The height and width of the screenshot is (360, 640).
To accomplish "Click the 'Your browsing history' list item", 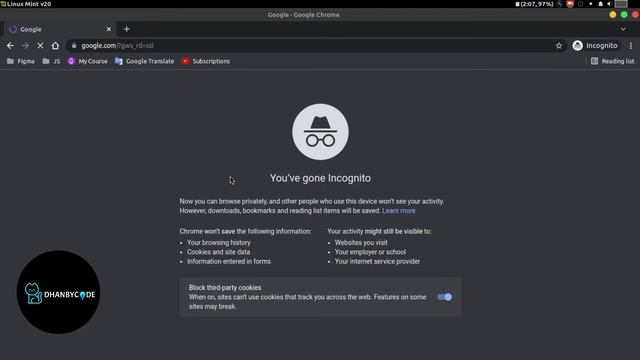I will coord(219,242).
